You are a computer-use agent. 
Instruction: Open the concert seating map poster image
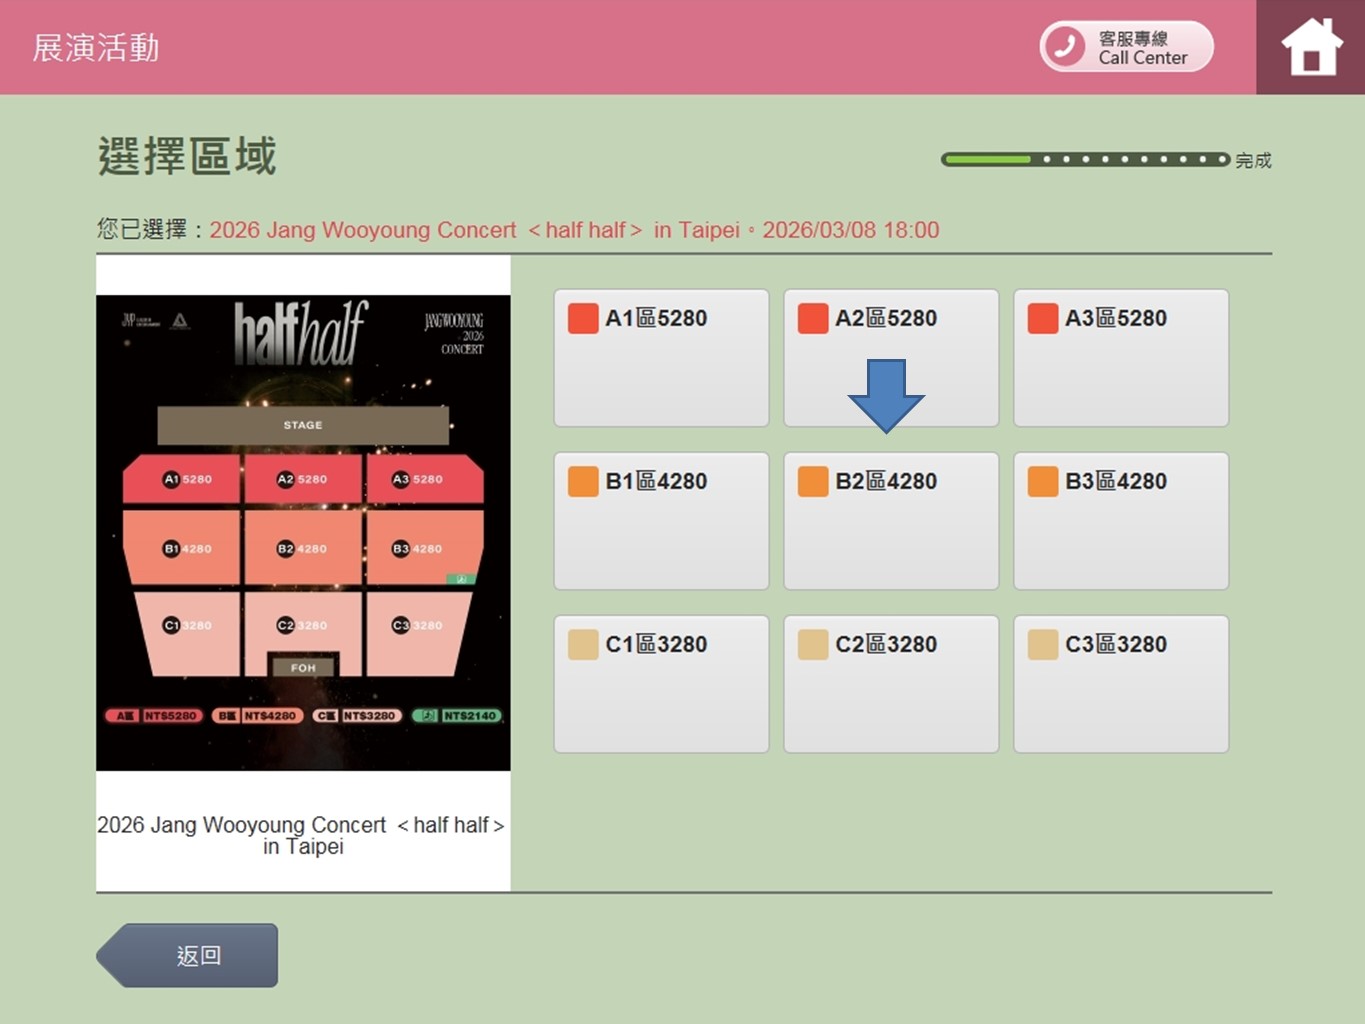[303, 532]
